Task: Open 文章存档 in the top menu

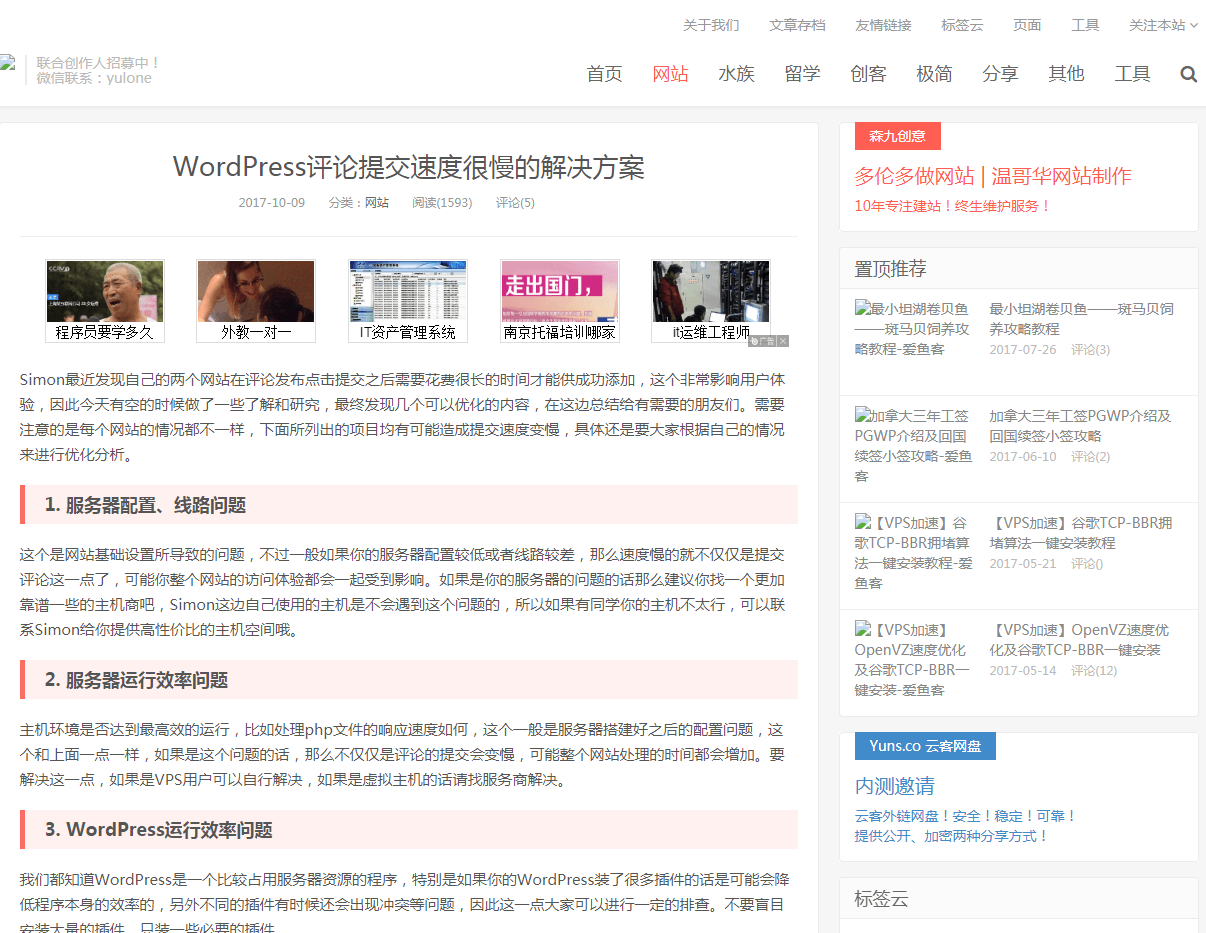Action: coord(797,25)
